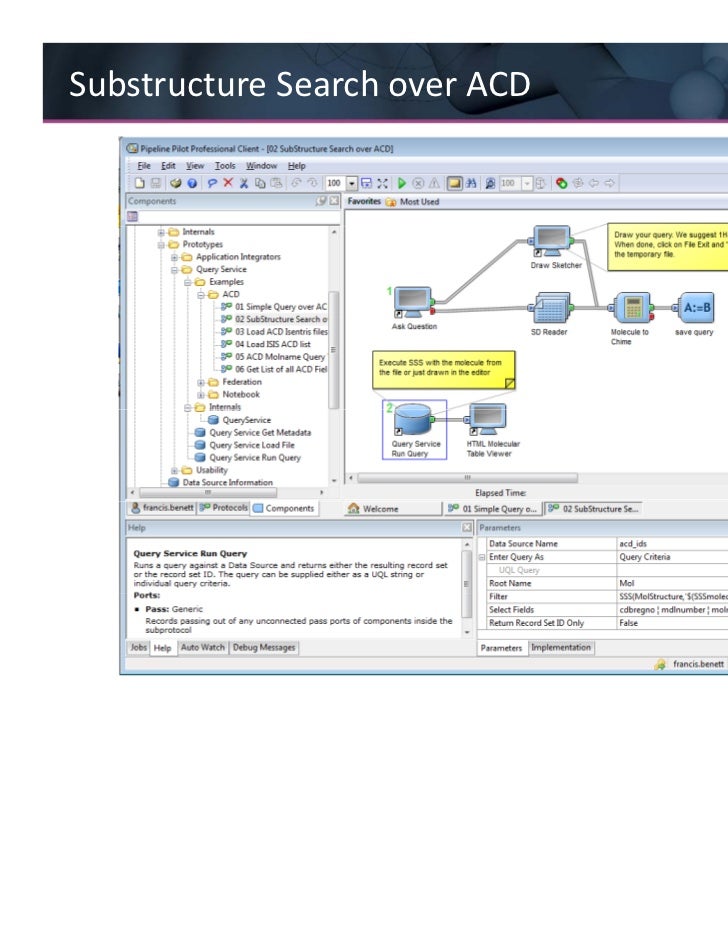The image size is (728, 943).
Task: Collapse the Prototypes folder in tree
Action: (161, 244)
